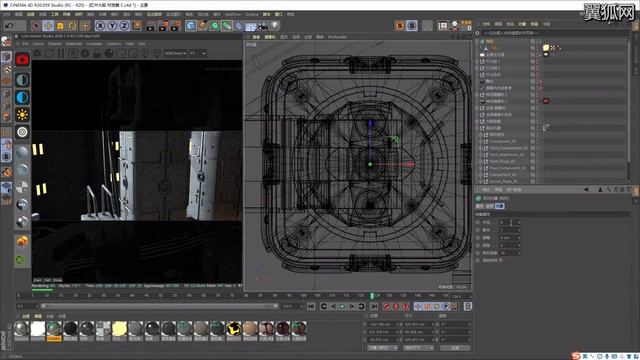Click the coordinate system icon beside Z
640x360 pixels.
coord(136,26)
